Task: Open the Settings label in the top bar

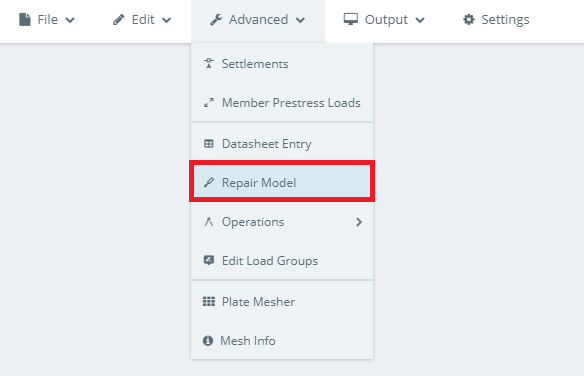Action: tap(505, 19)
